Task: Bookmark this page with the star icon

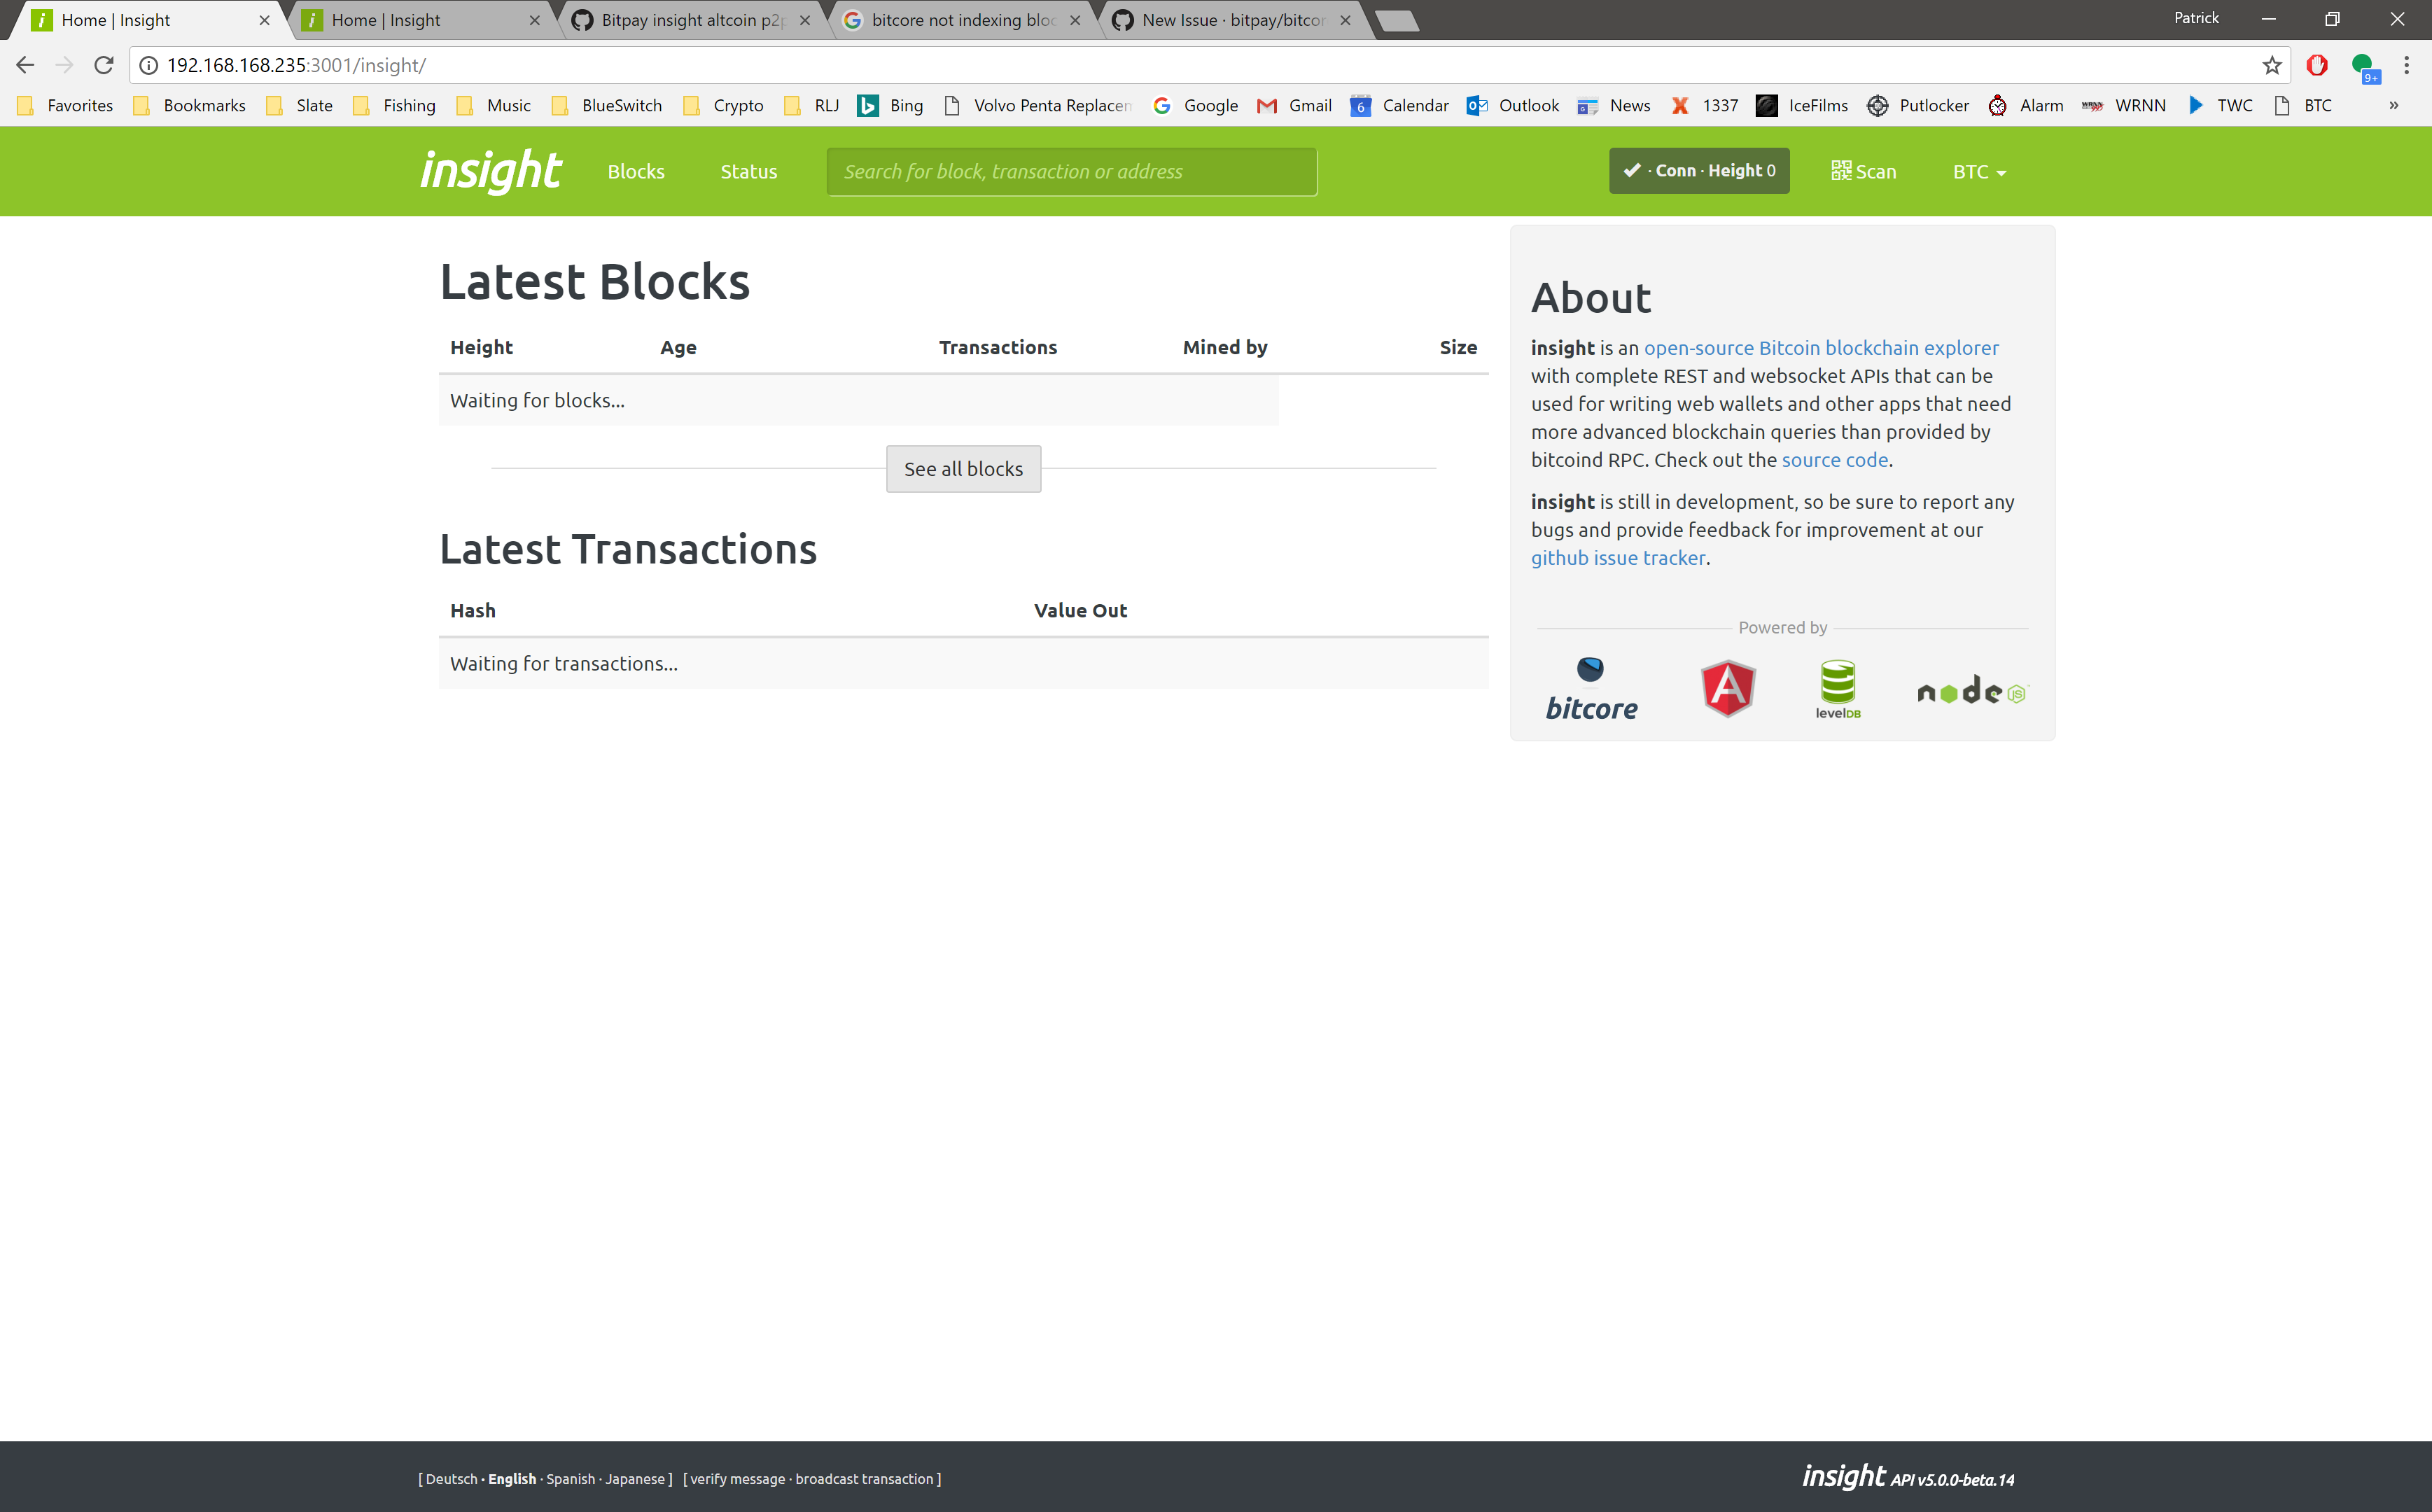Action: pyautogui.click(x=2271, y=65)
